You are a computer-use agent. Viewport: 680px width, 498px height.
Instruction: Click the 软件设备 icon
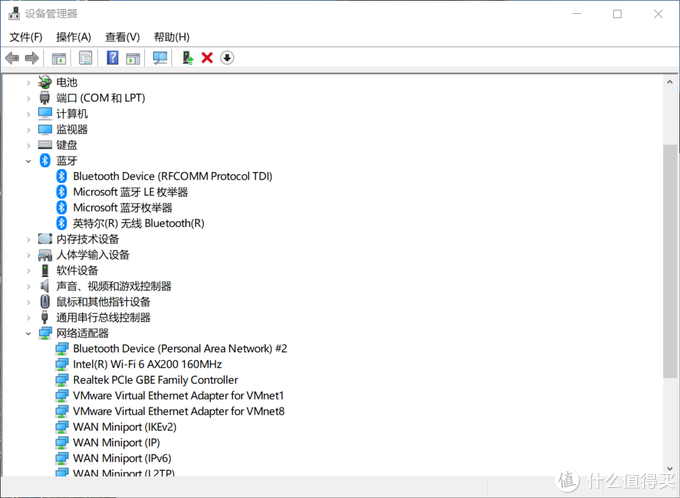[45, 270]
